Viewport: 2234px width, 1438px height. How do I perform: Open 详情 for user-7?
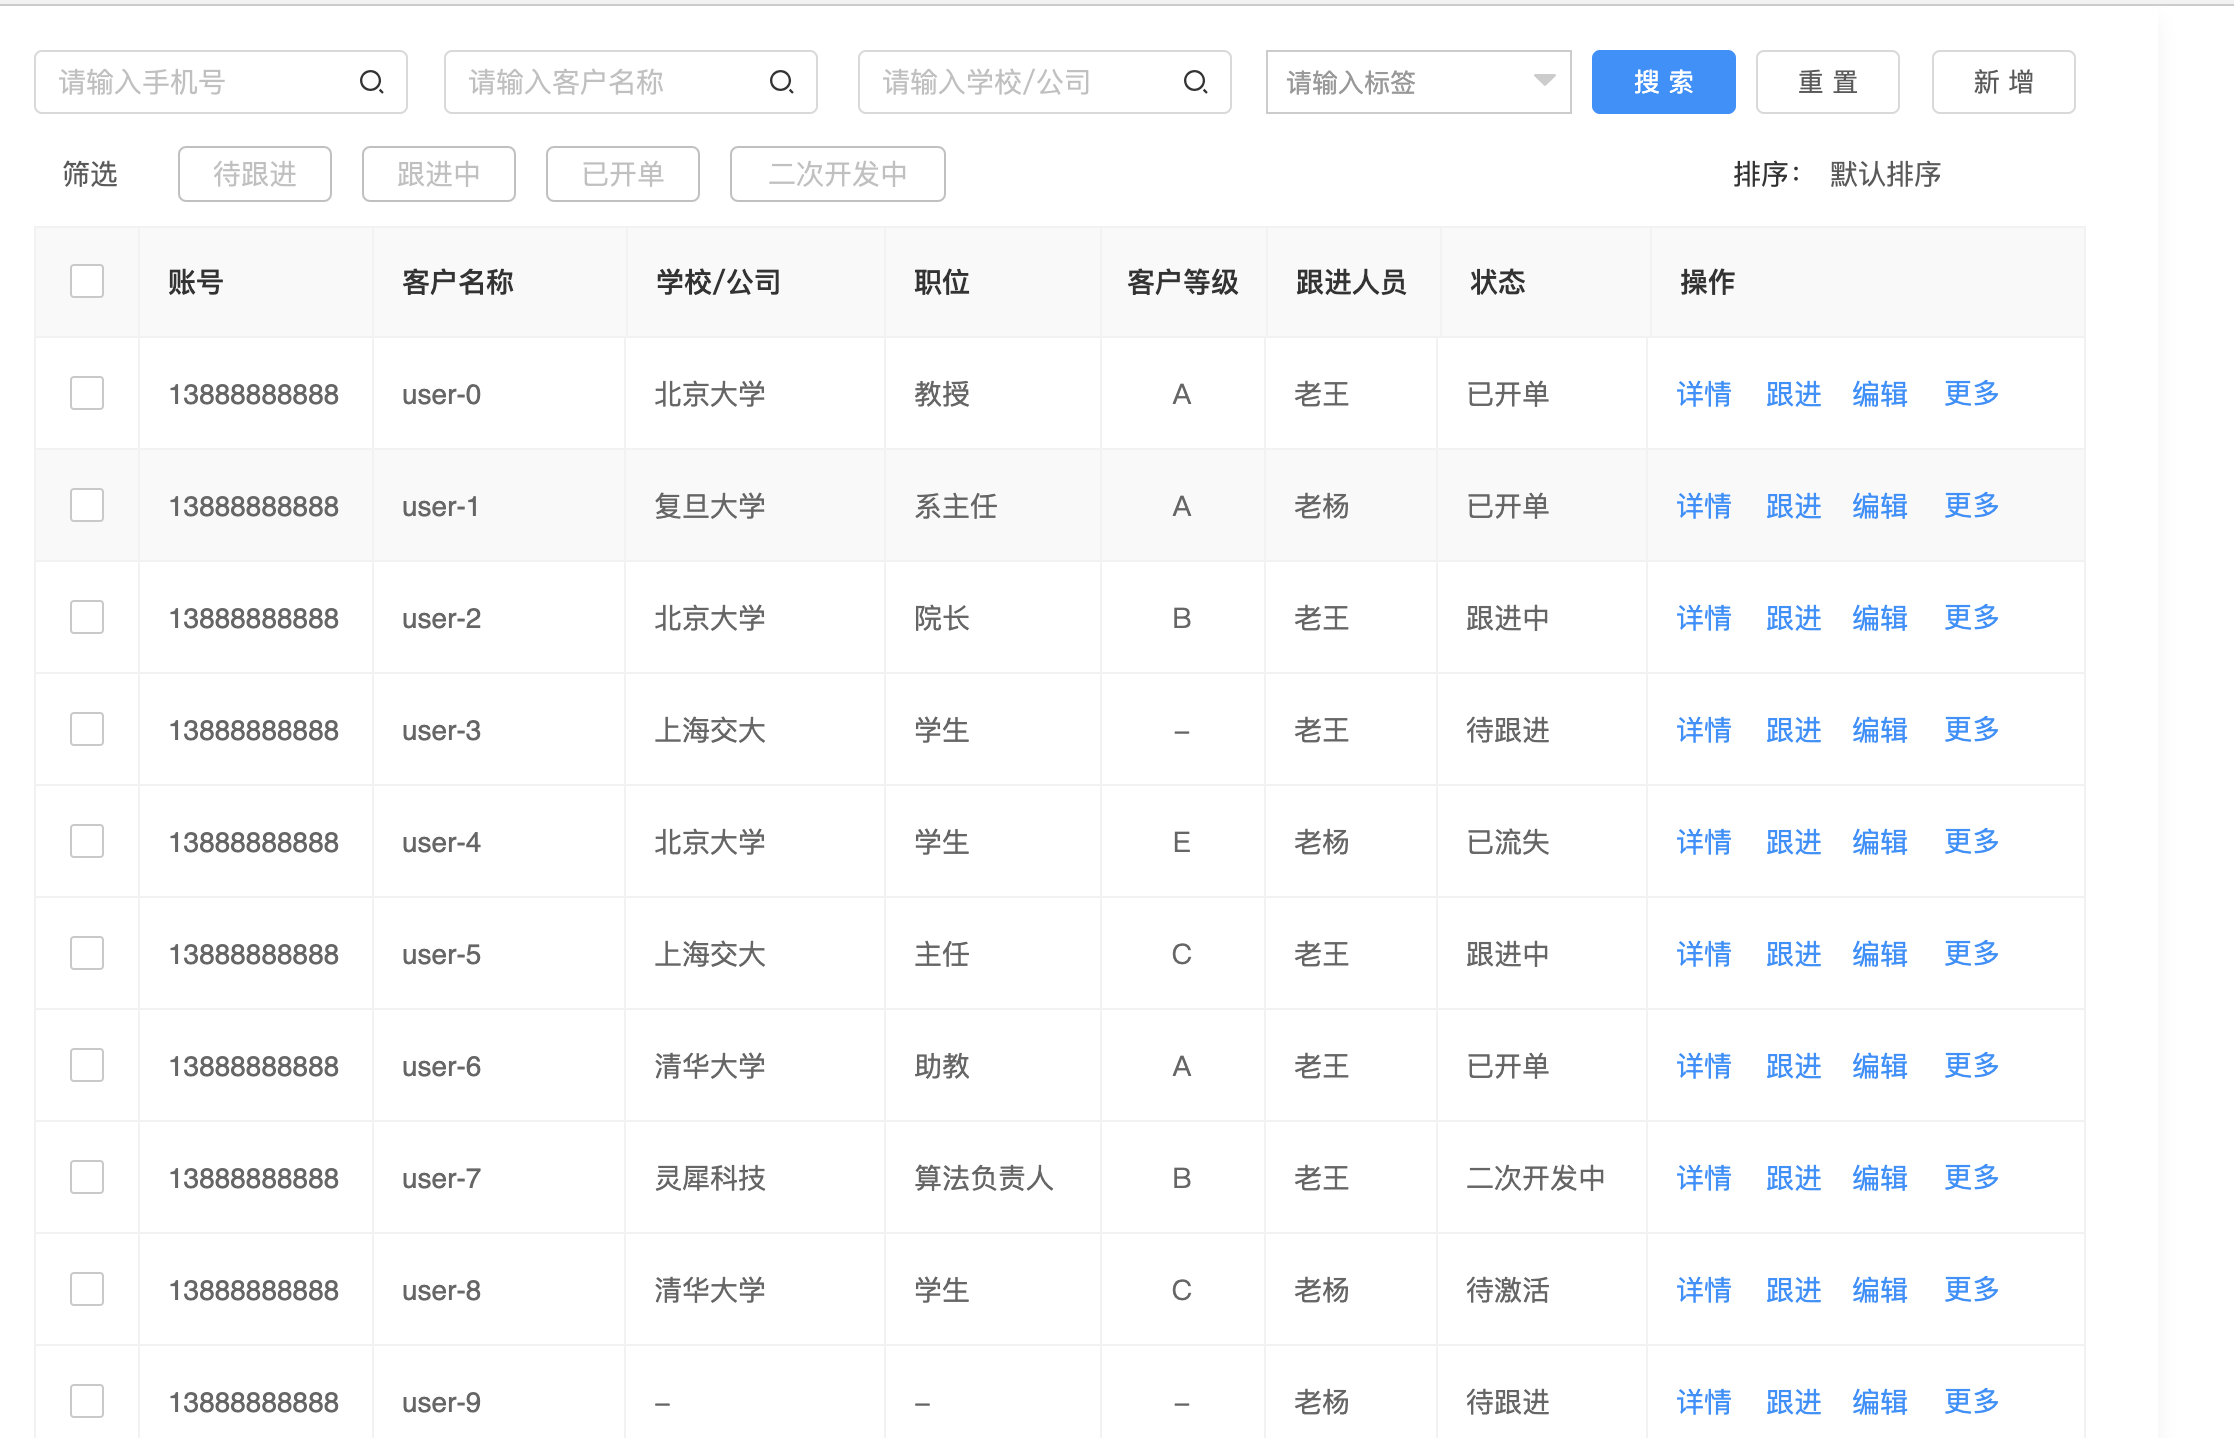tap(1704, 1178)
